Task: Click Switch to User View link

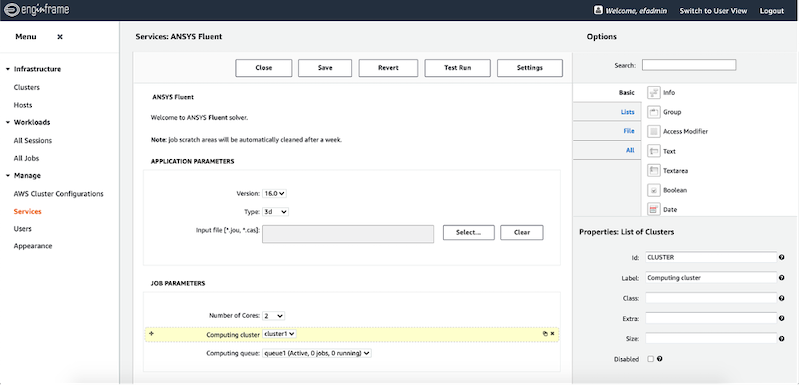Action: [x=713, y=11]
